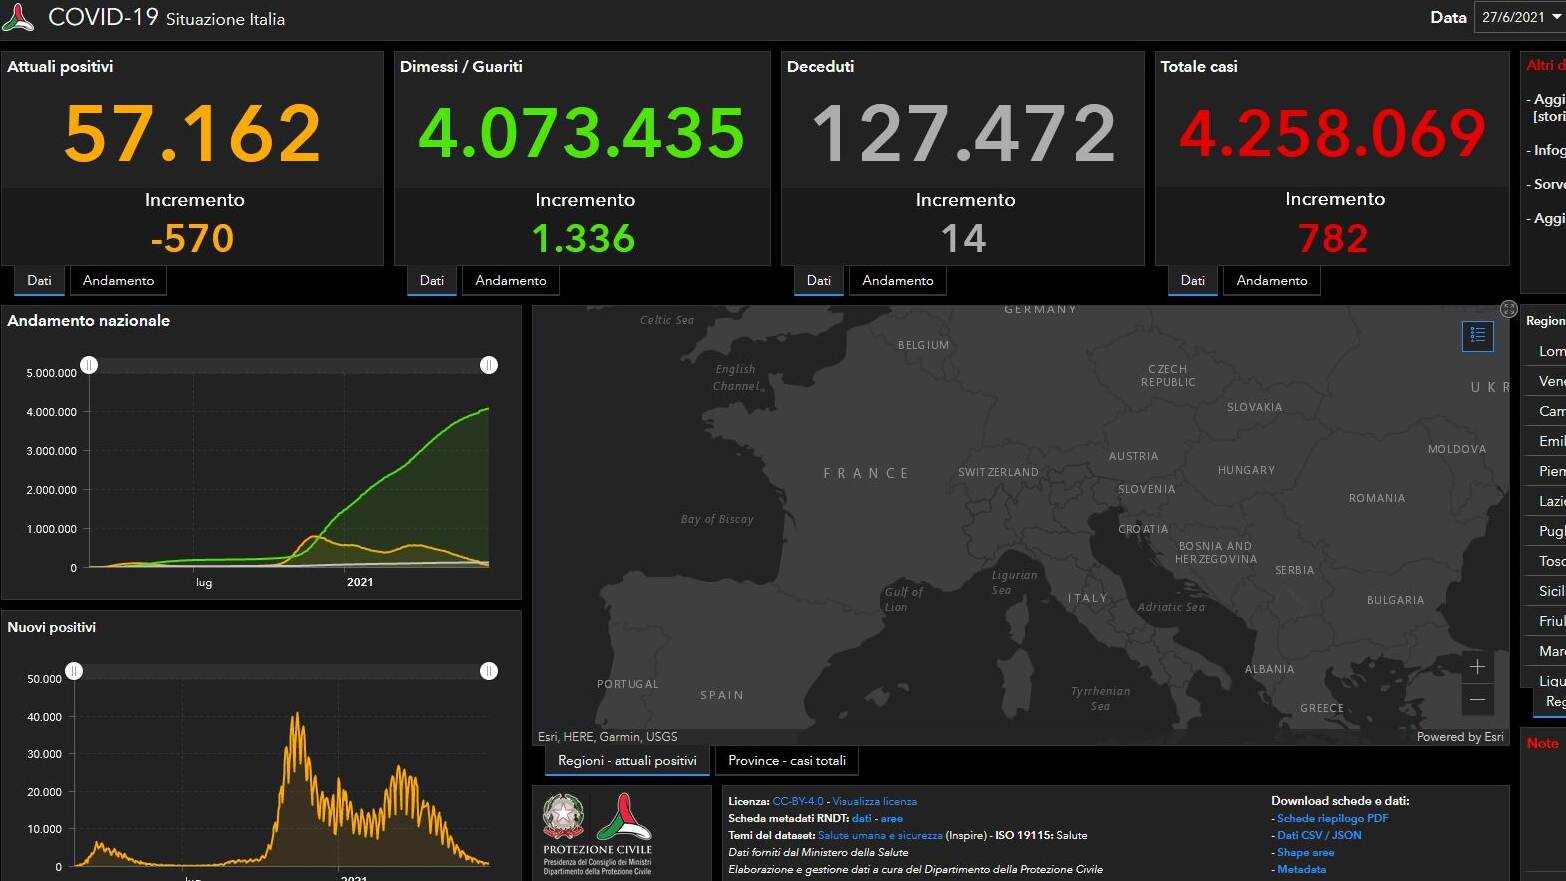
Task: Switch map to Province - casi totali
Action: pyautogui.click(x=786, y=761)
